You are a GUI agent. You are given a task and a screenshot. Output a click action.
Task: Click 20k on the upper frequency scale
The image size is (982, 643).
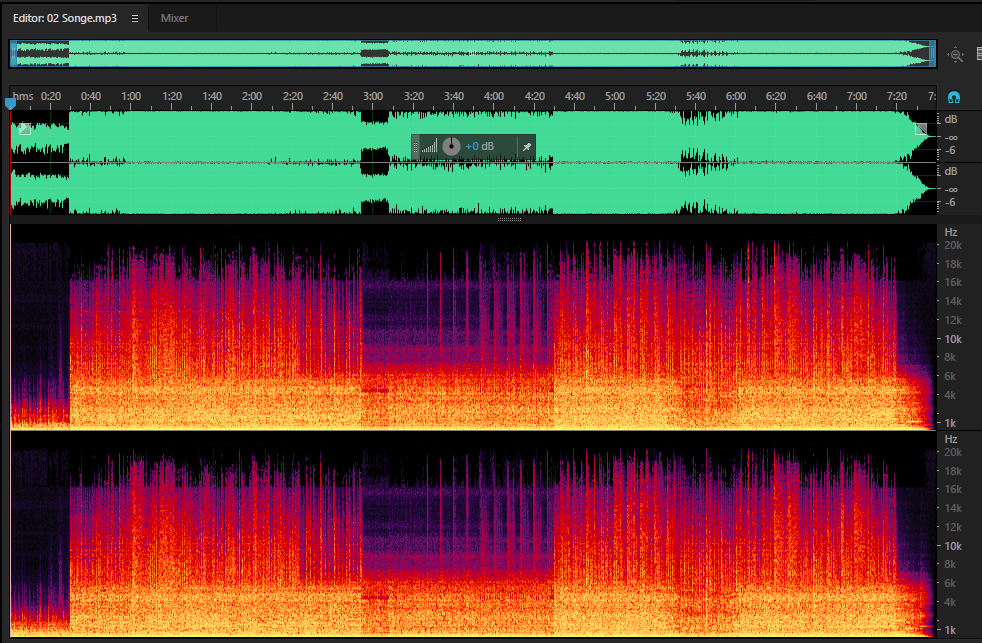[953, 245]
